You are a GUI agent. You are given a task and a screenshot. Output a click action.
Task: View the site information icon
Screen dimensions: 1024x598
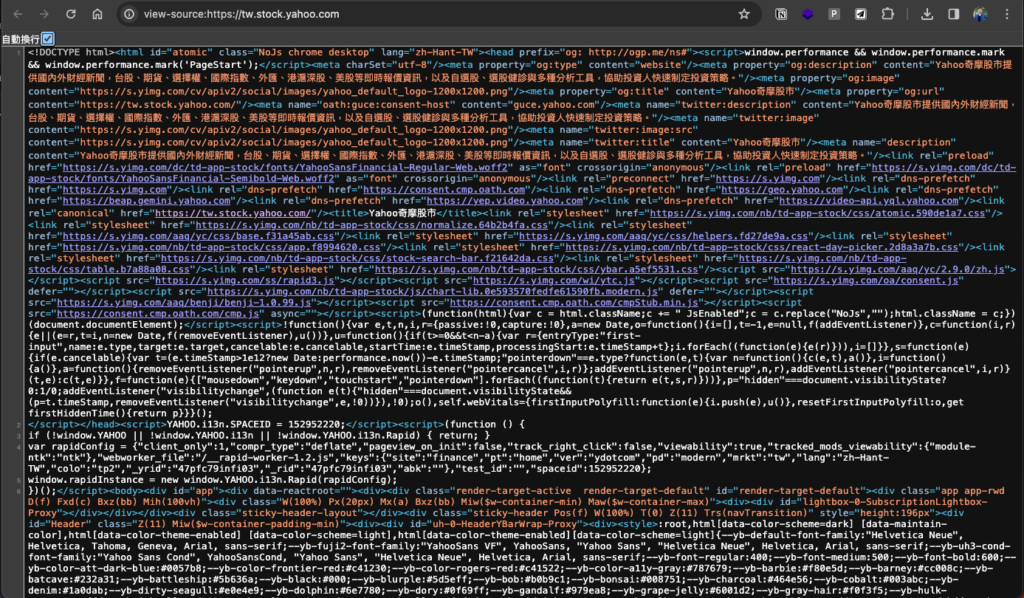(x=129, y=14)
